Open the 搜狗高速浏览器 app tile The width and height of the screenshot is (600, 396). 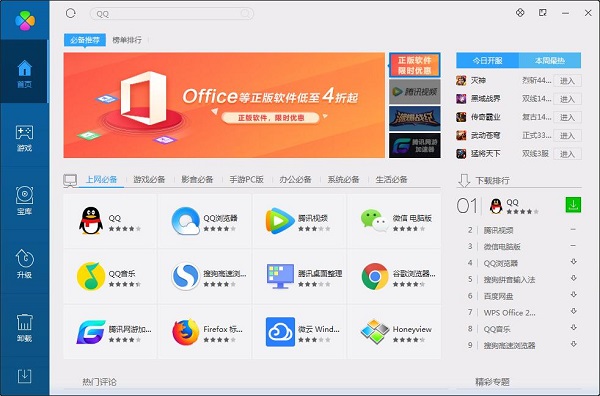pyautogui.click(x=205, y=276)
